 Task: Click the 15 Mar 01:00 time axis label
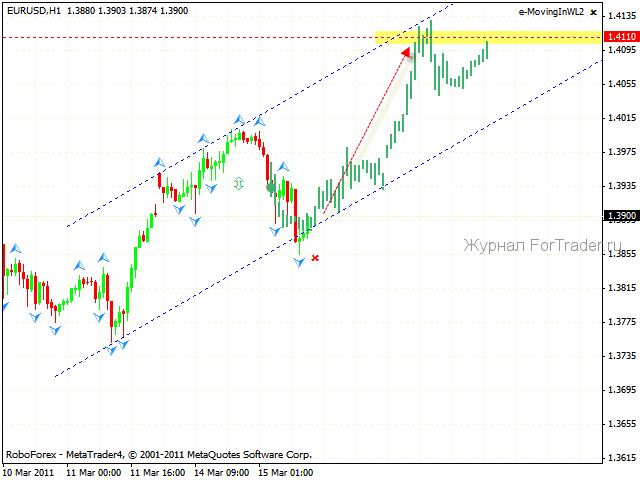coord(284,472)
